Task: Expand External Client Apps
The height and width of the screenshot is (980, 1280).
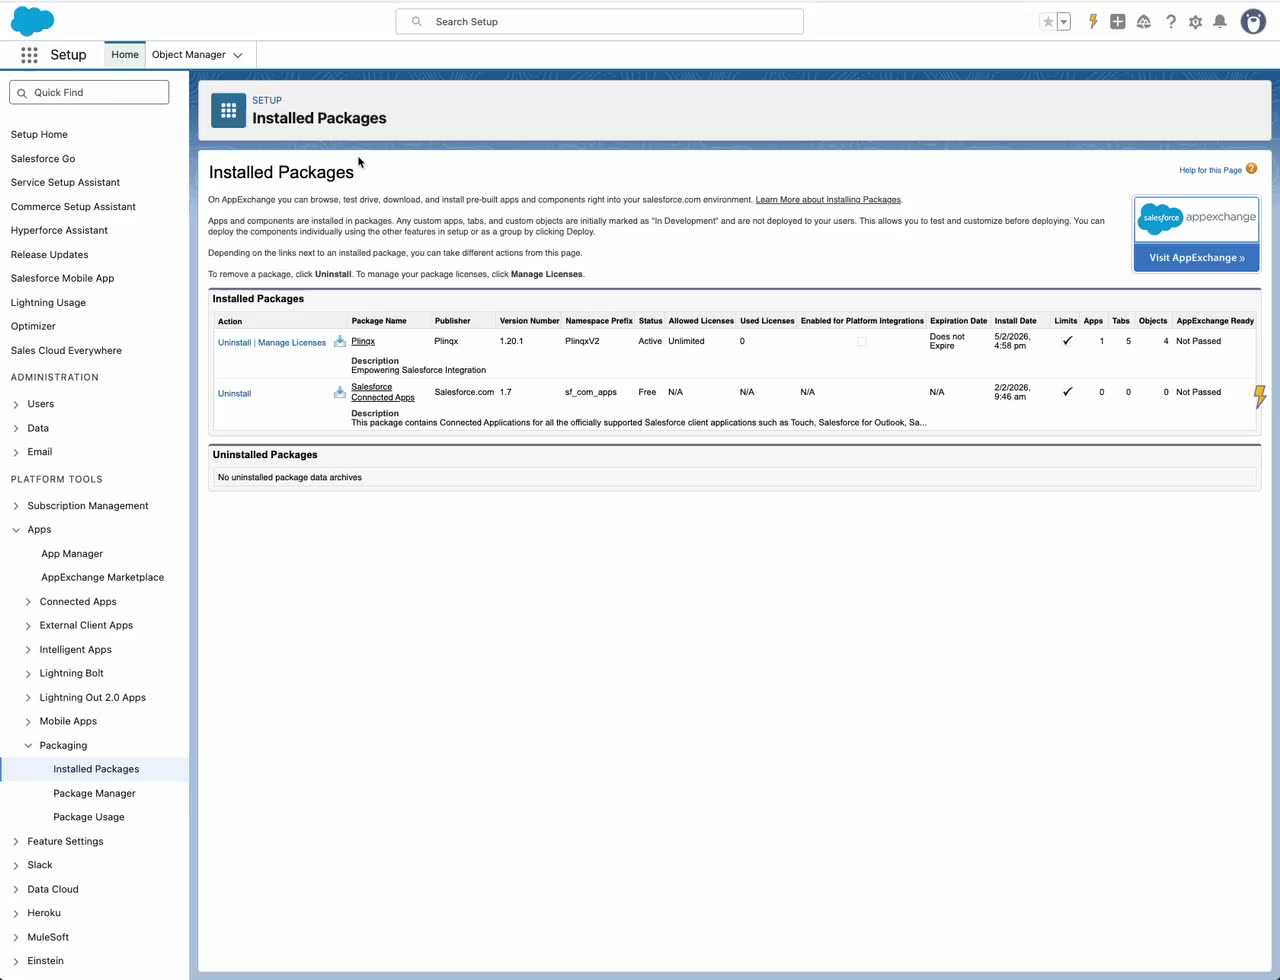Action: click(28, 626)
